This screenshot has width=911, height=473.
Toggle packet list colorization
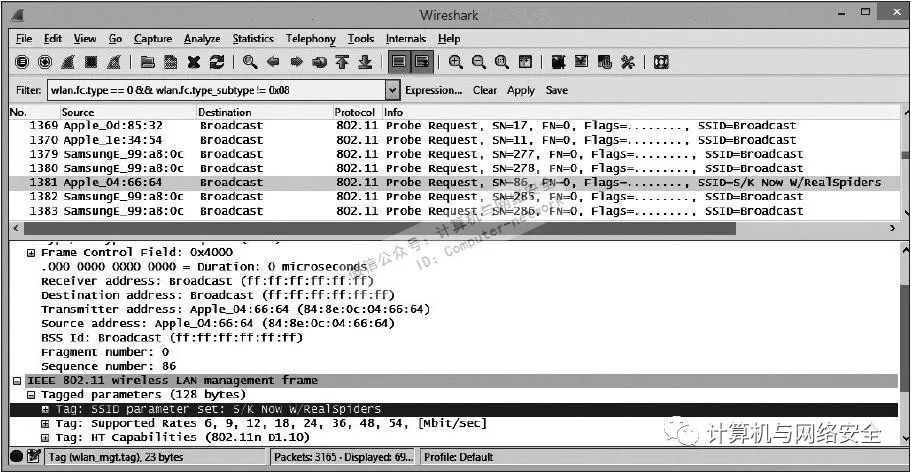399,62
